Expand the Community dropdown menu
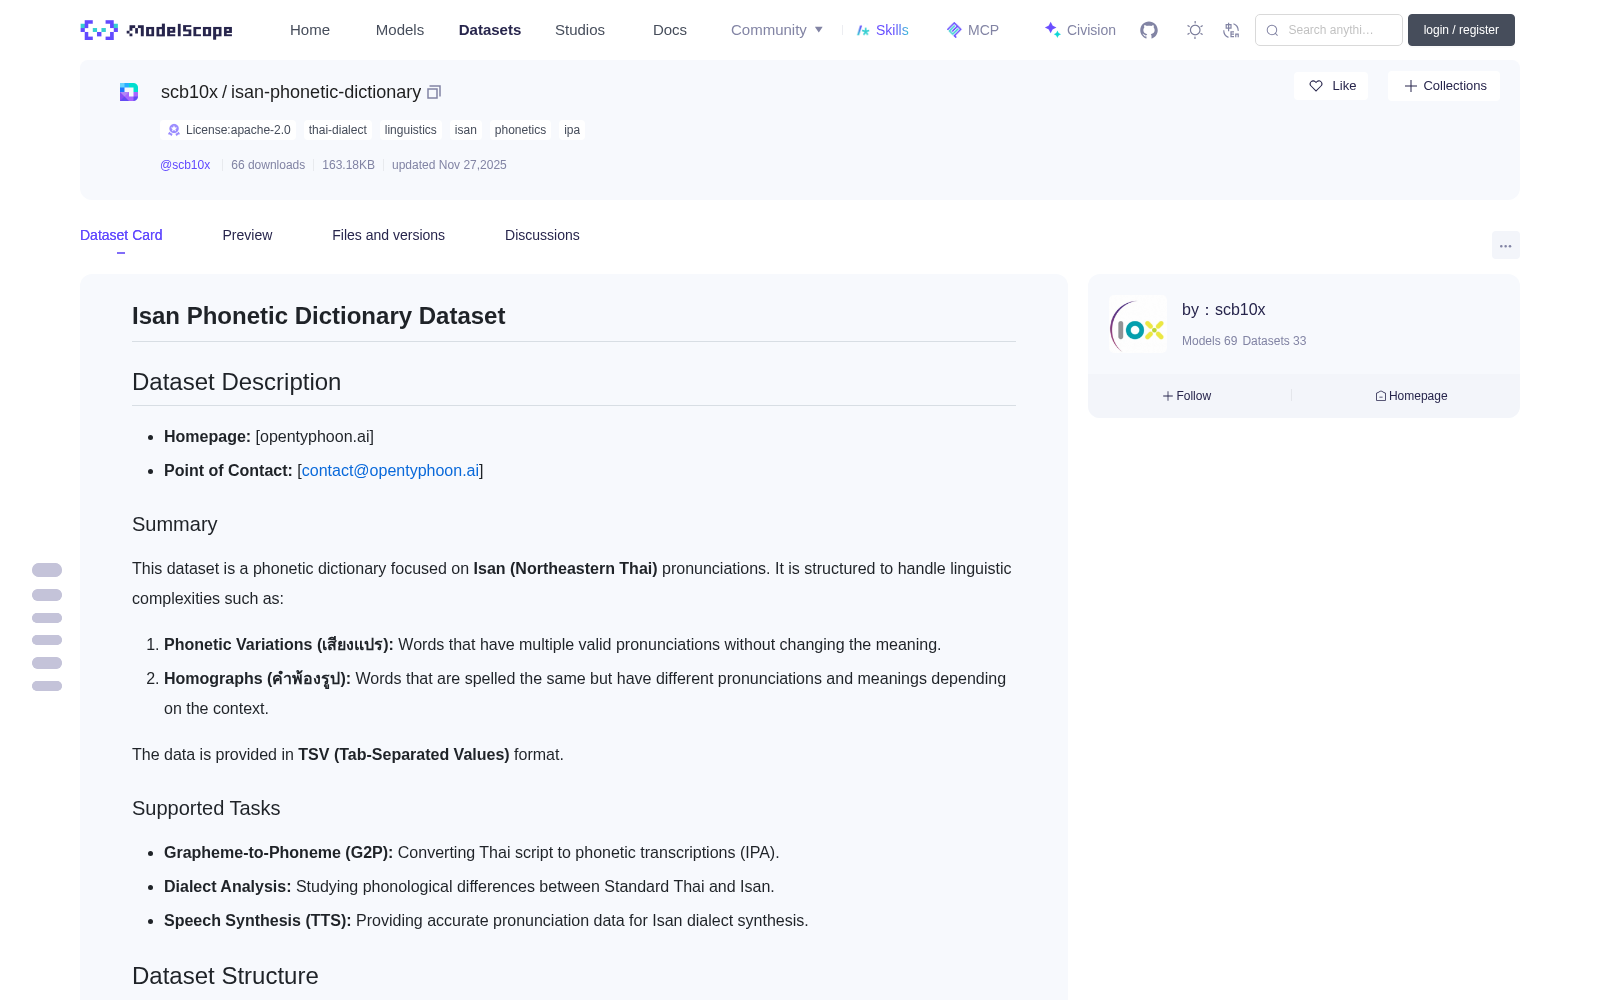This screenshot has height=1000, width=1600. click(x=777, y=30)
